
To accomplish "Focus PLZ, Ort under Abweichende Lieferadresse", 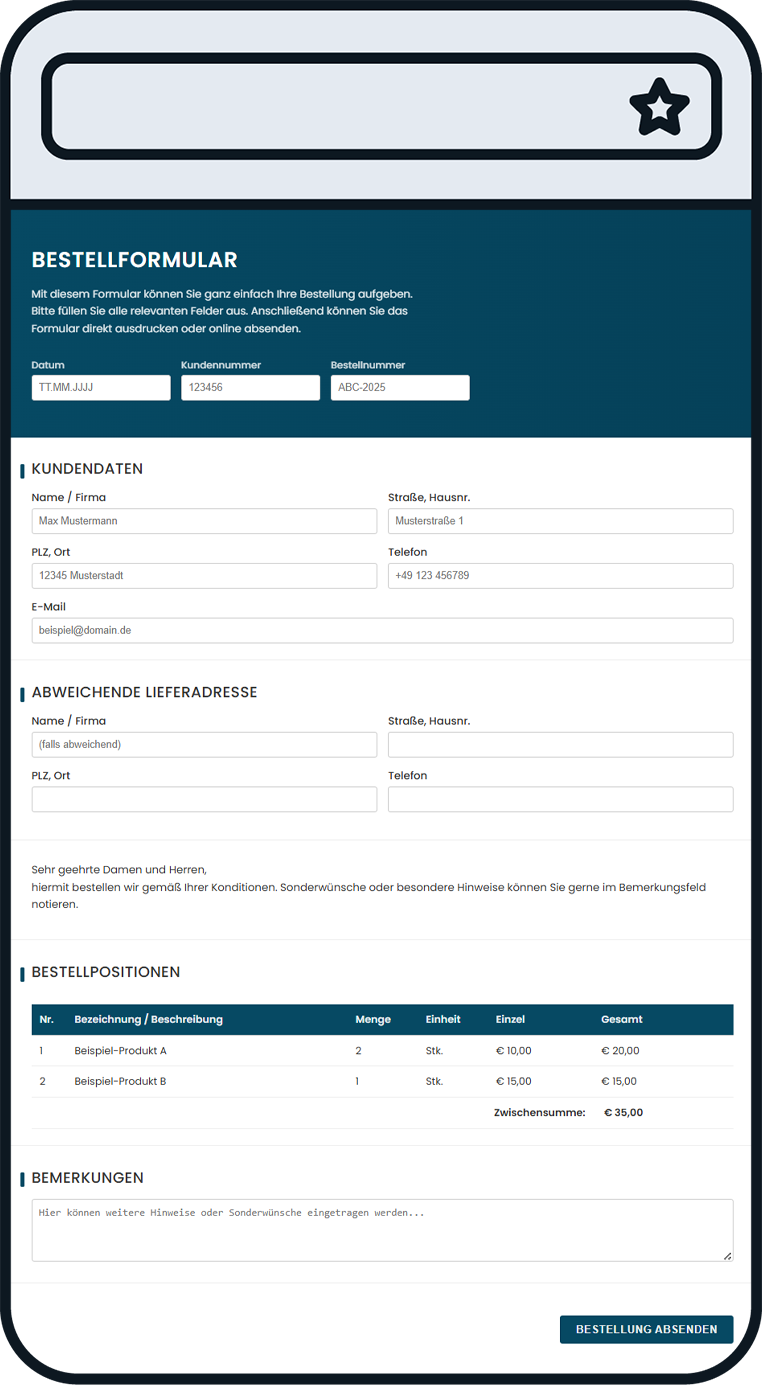I will [204, 799].
